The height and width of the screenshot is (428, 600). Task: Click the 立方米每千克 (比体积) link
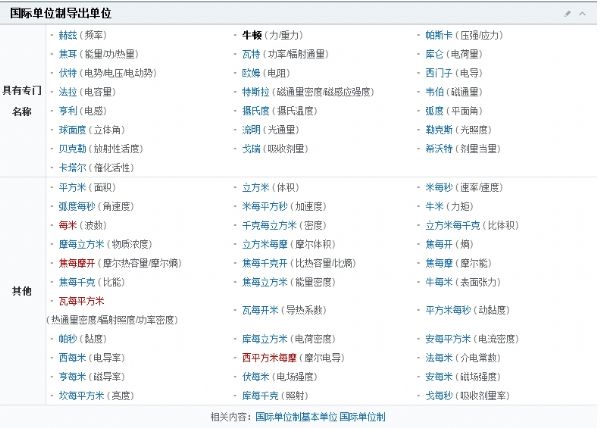(453, 225)
